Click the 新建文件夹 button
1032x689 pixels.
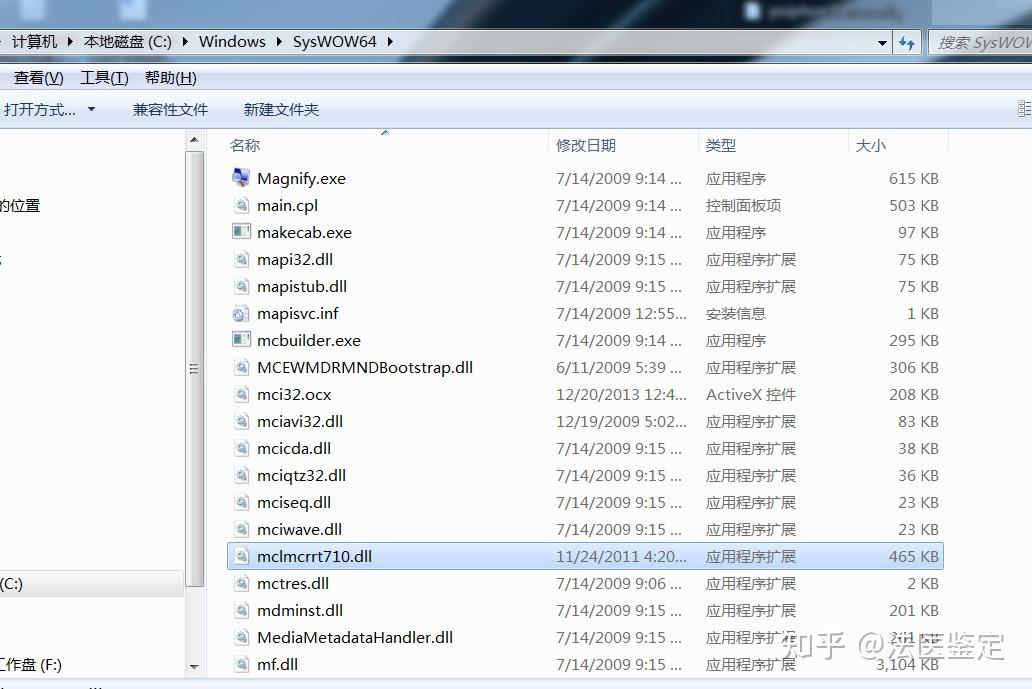[x=281, y=109]
